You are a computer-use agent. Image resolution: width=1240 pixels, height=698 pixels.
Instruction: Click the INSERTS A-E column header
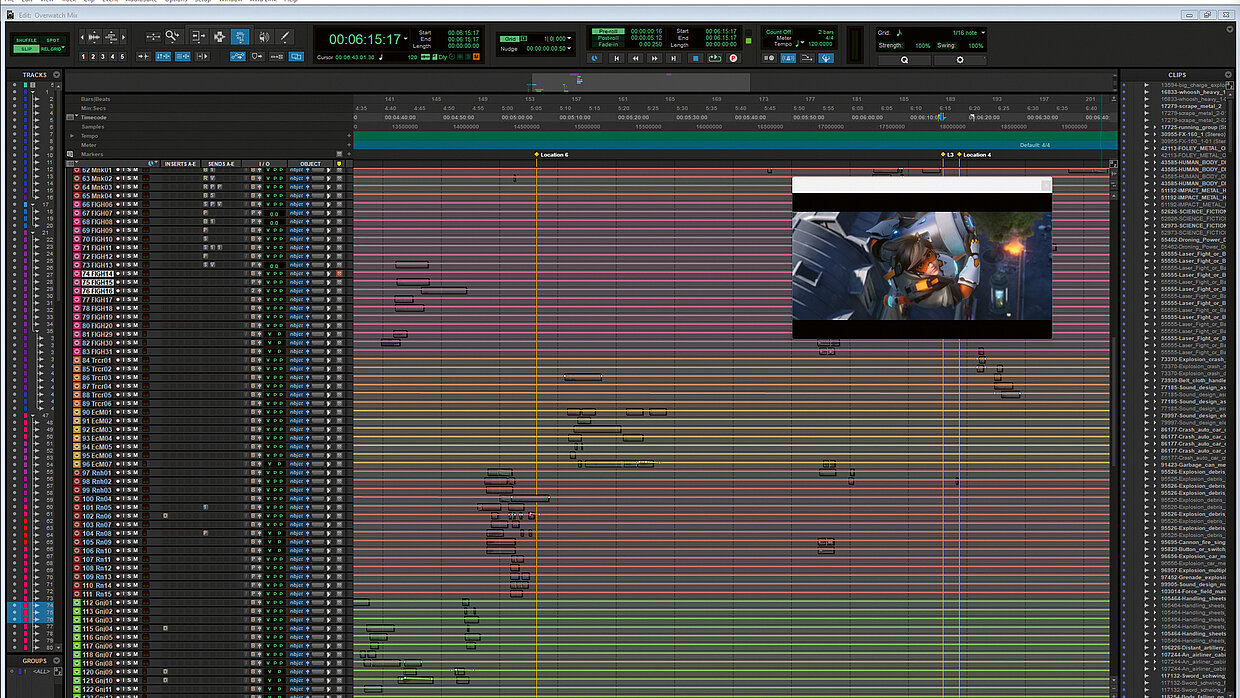(181, 163)
